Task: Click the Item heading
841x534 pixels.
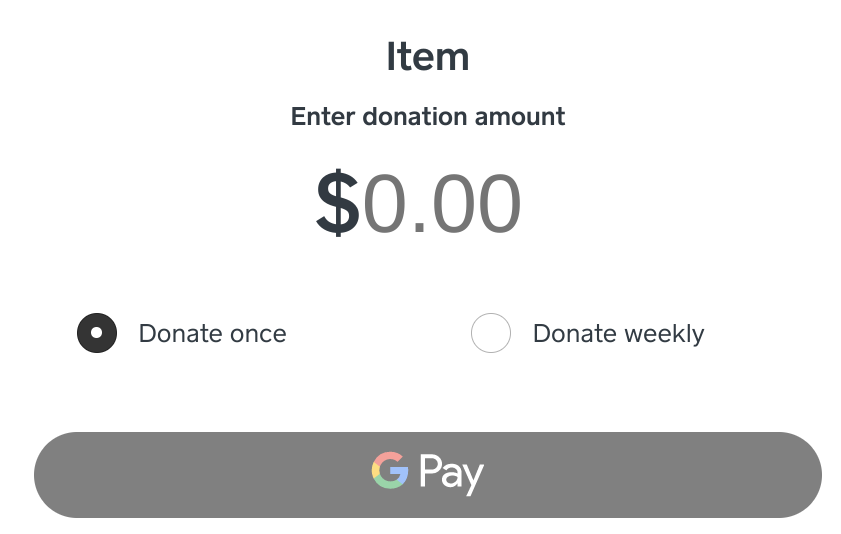Action: 428,57
